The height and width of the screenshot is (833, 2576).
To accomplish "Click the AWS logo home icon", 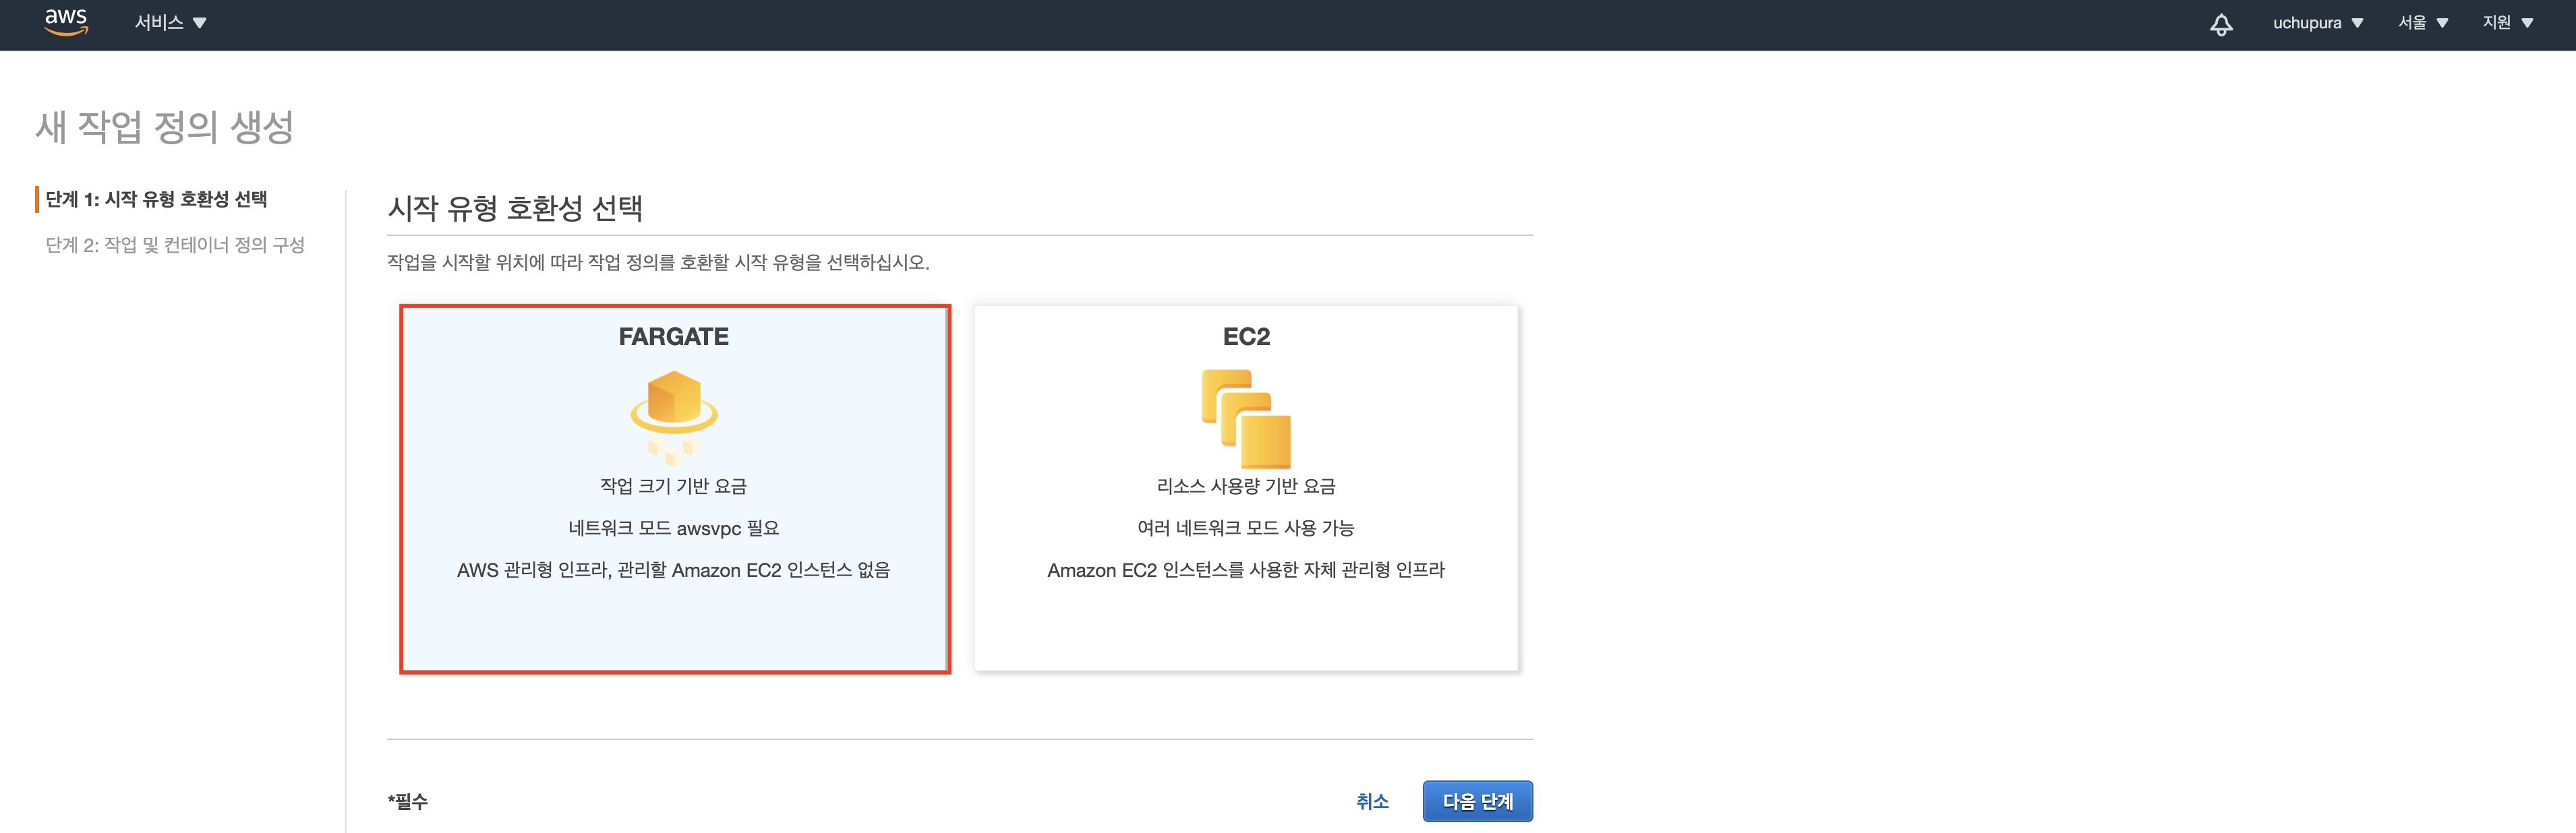I will coord(66,22).
